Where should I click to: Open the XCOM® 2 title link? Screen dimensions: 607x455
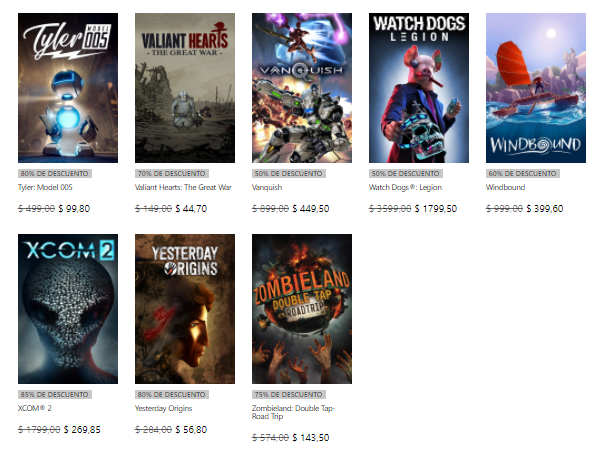[x=34, y=408]
